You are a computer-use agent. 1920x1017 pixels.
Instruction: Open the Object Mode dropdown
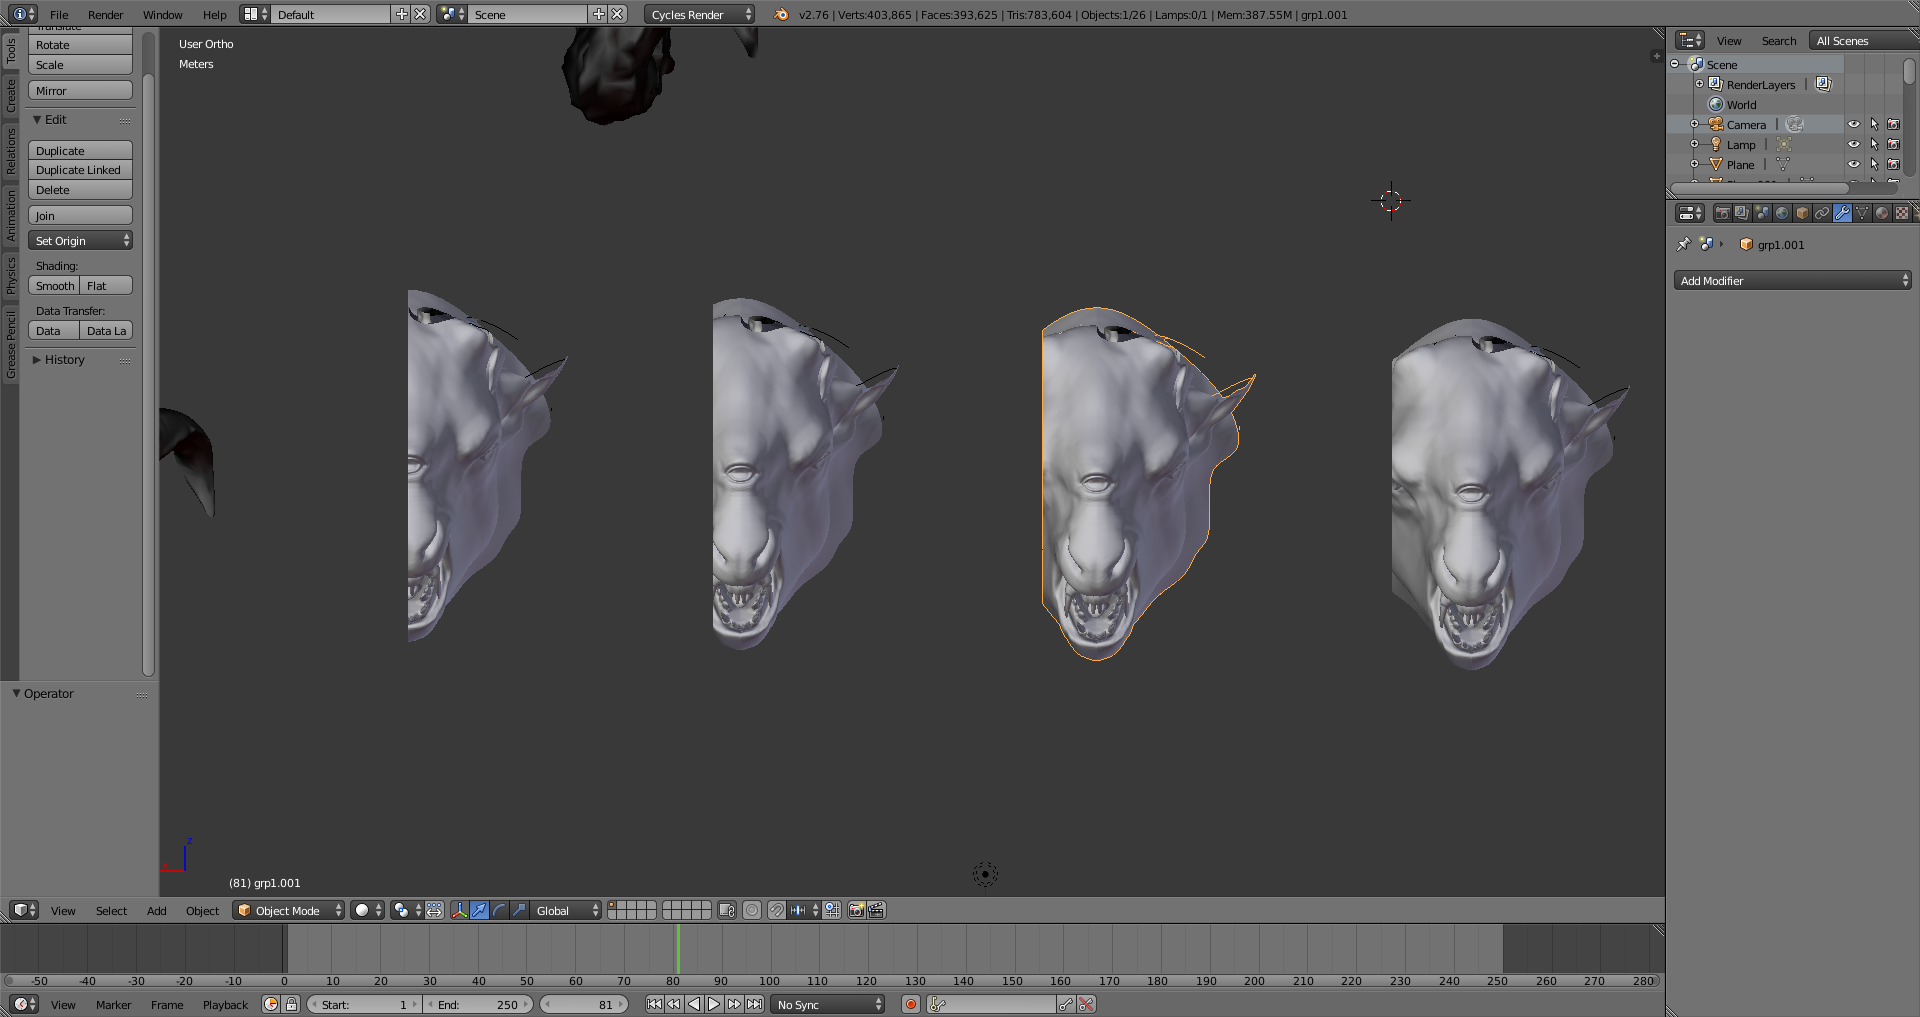point(288,910)
